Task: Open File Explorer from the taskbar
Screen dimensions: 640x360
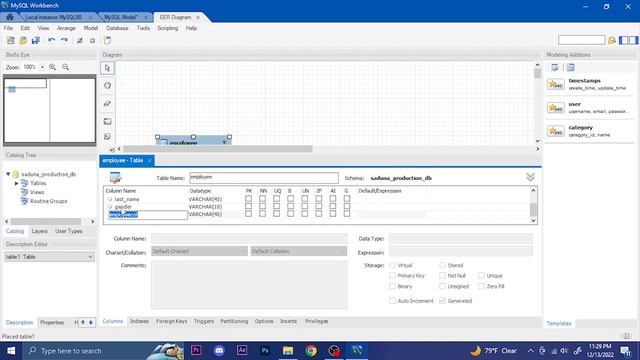Action: [288, 351]
